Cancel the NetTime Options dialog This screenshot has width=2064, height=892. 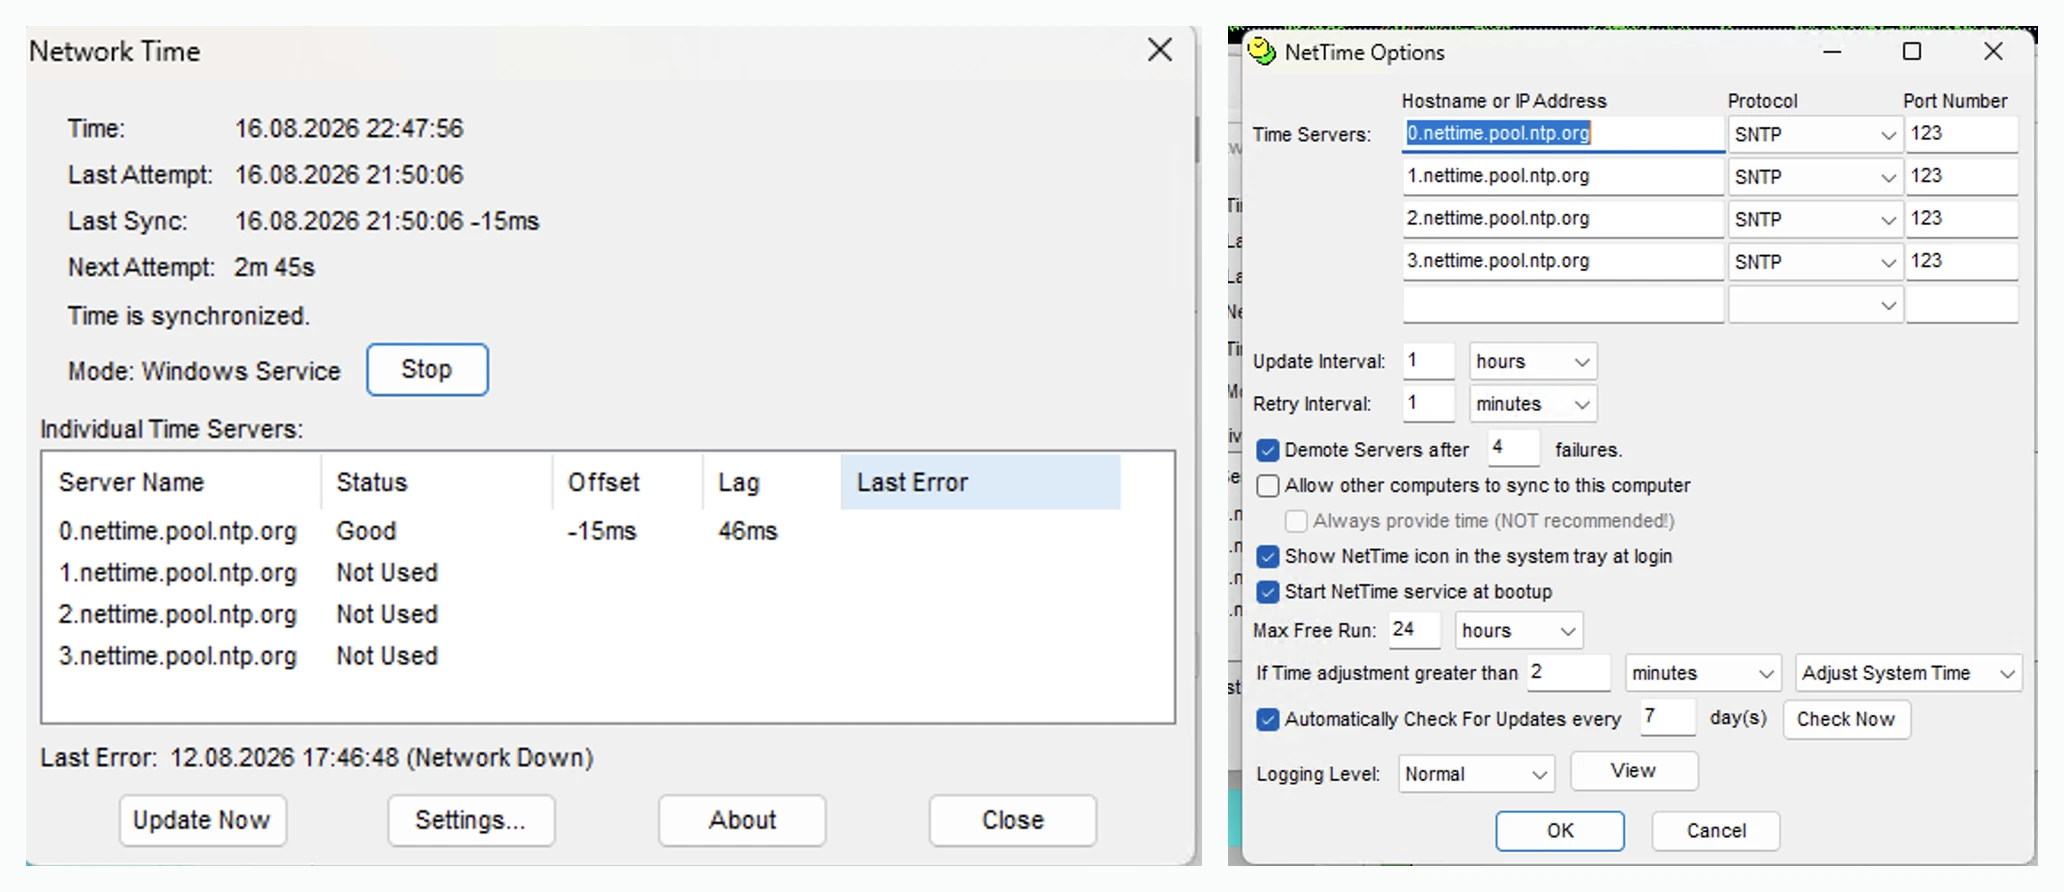coord(1716,831)
